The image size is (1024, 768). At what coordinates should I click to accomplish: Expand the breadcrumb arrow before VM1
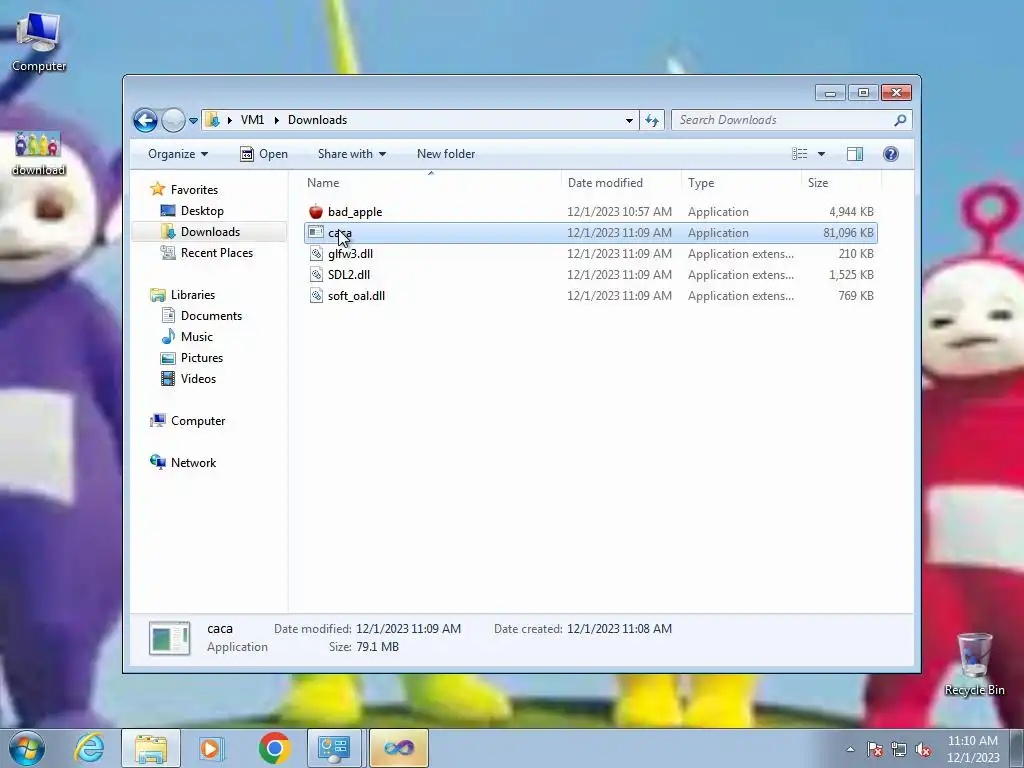pyautogui.click(x=230, y=120)
